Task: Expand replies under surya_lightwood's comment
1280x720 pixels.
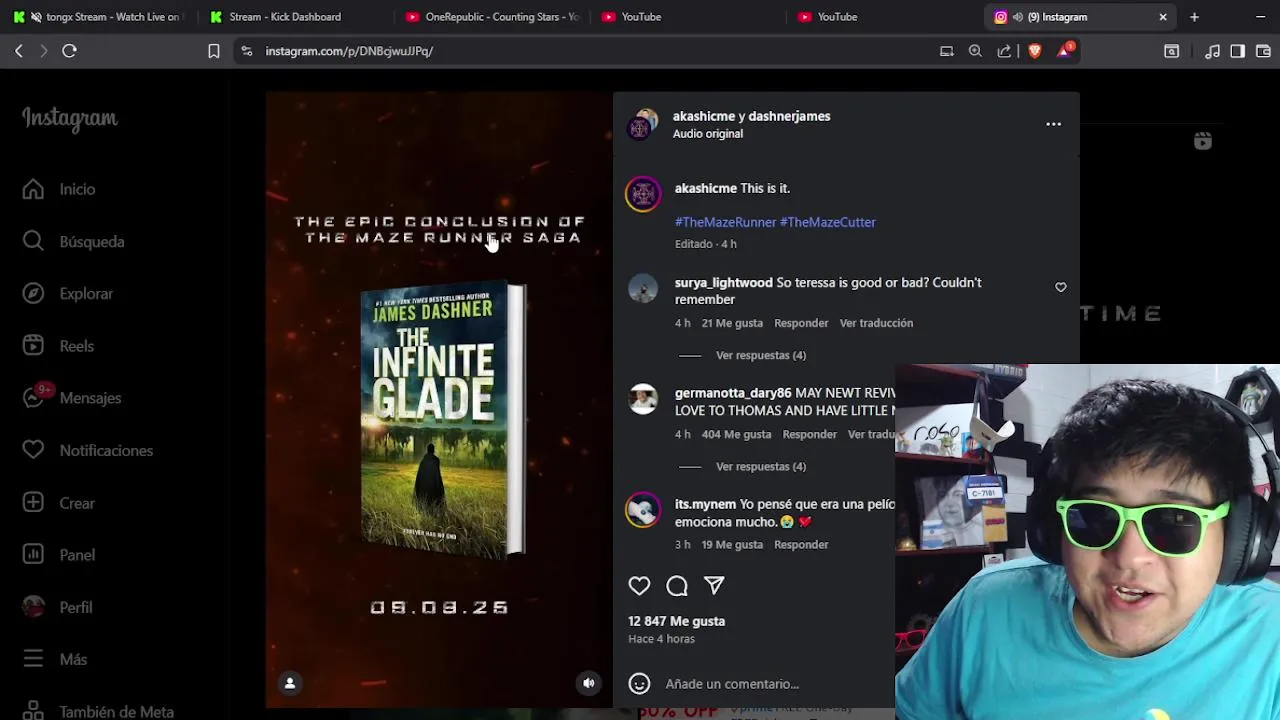Action: pos(761,355)
